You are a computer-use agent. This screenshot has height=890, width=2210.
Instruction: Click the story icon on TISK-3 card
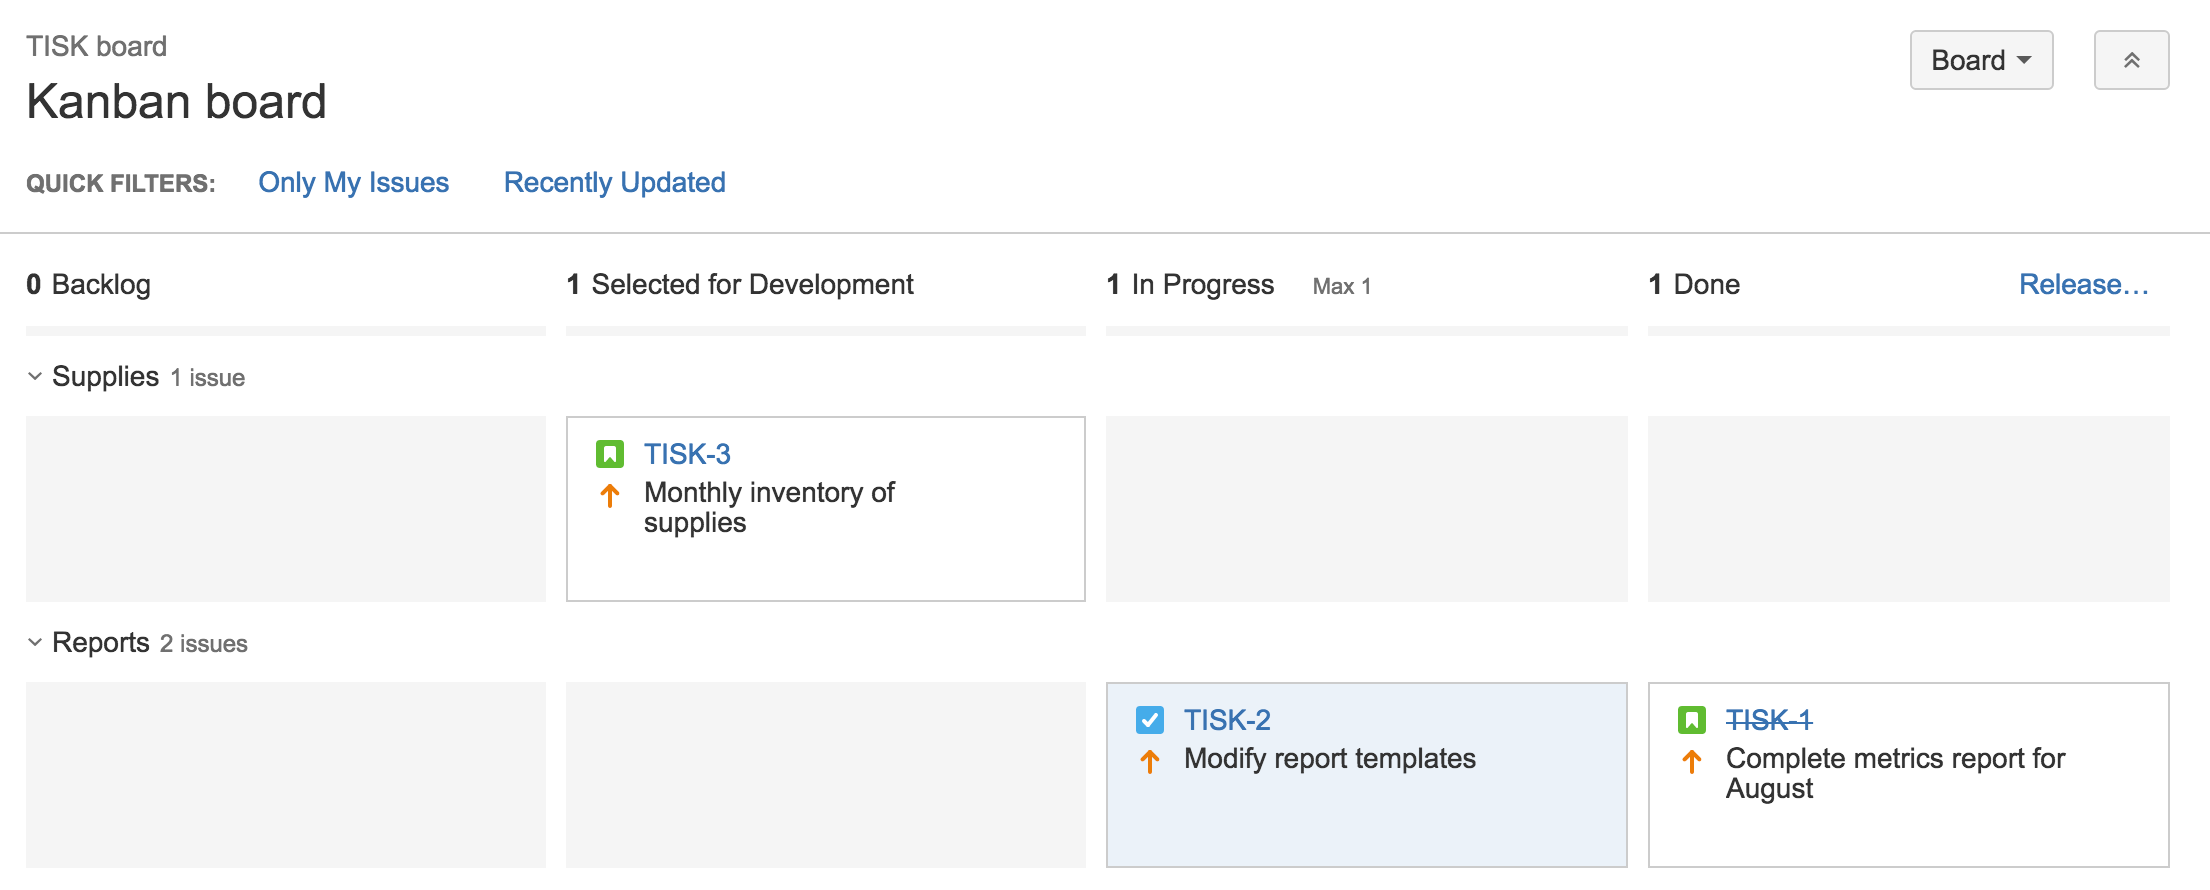pyautogui.click(x=612, y=454)
